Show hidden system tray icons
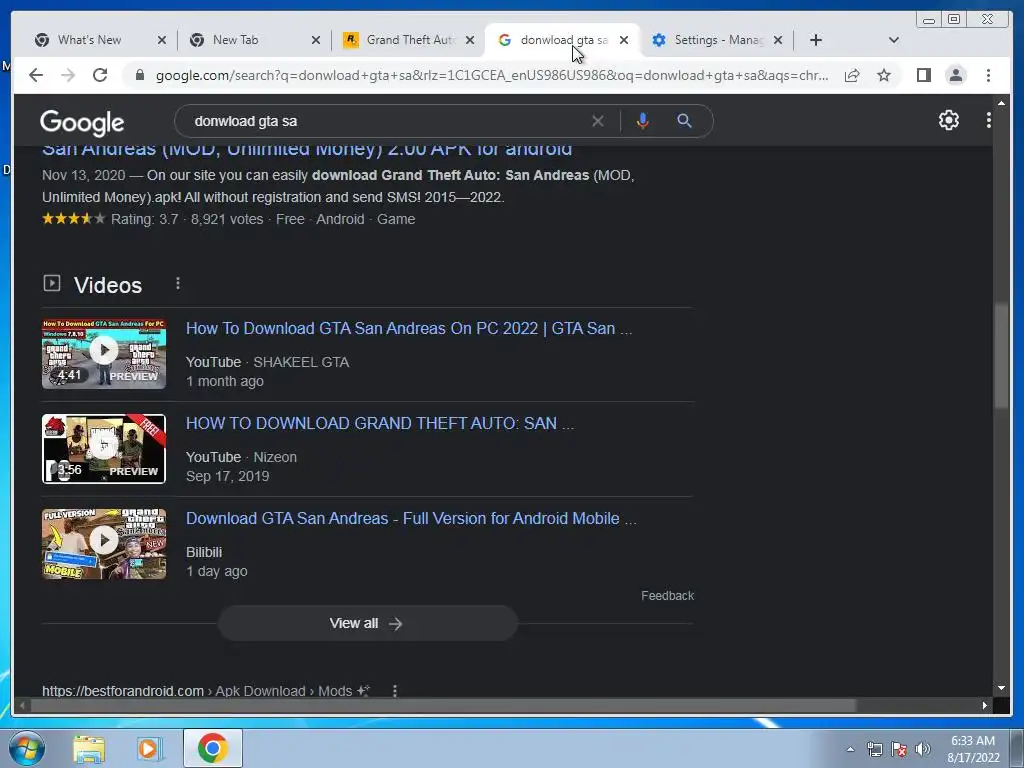Image resolution: width=1024 pixels, height=768 pixels. pos(850,749)
